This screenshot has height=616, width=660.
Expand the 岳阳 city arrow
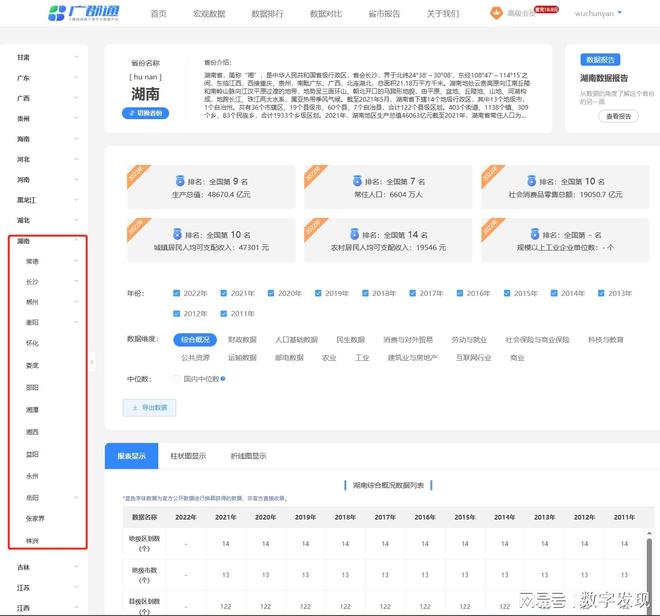click(76, 497)
